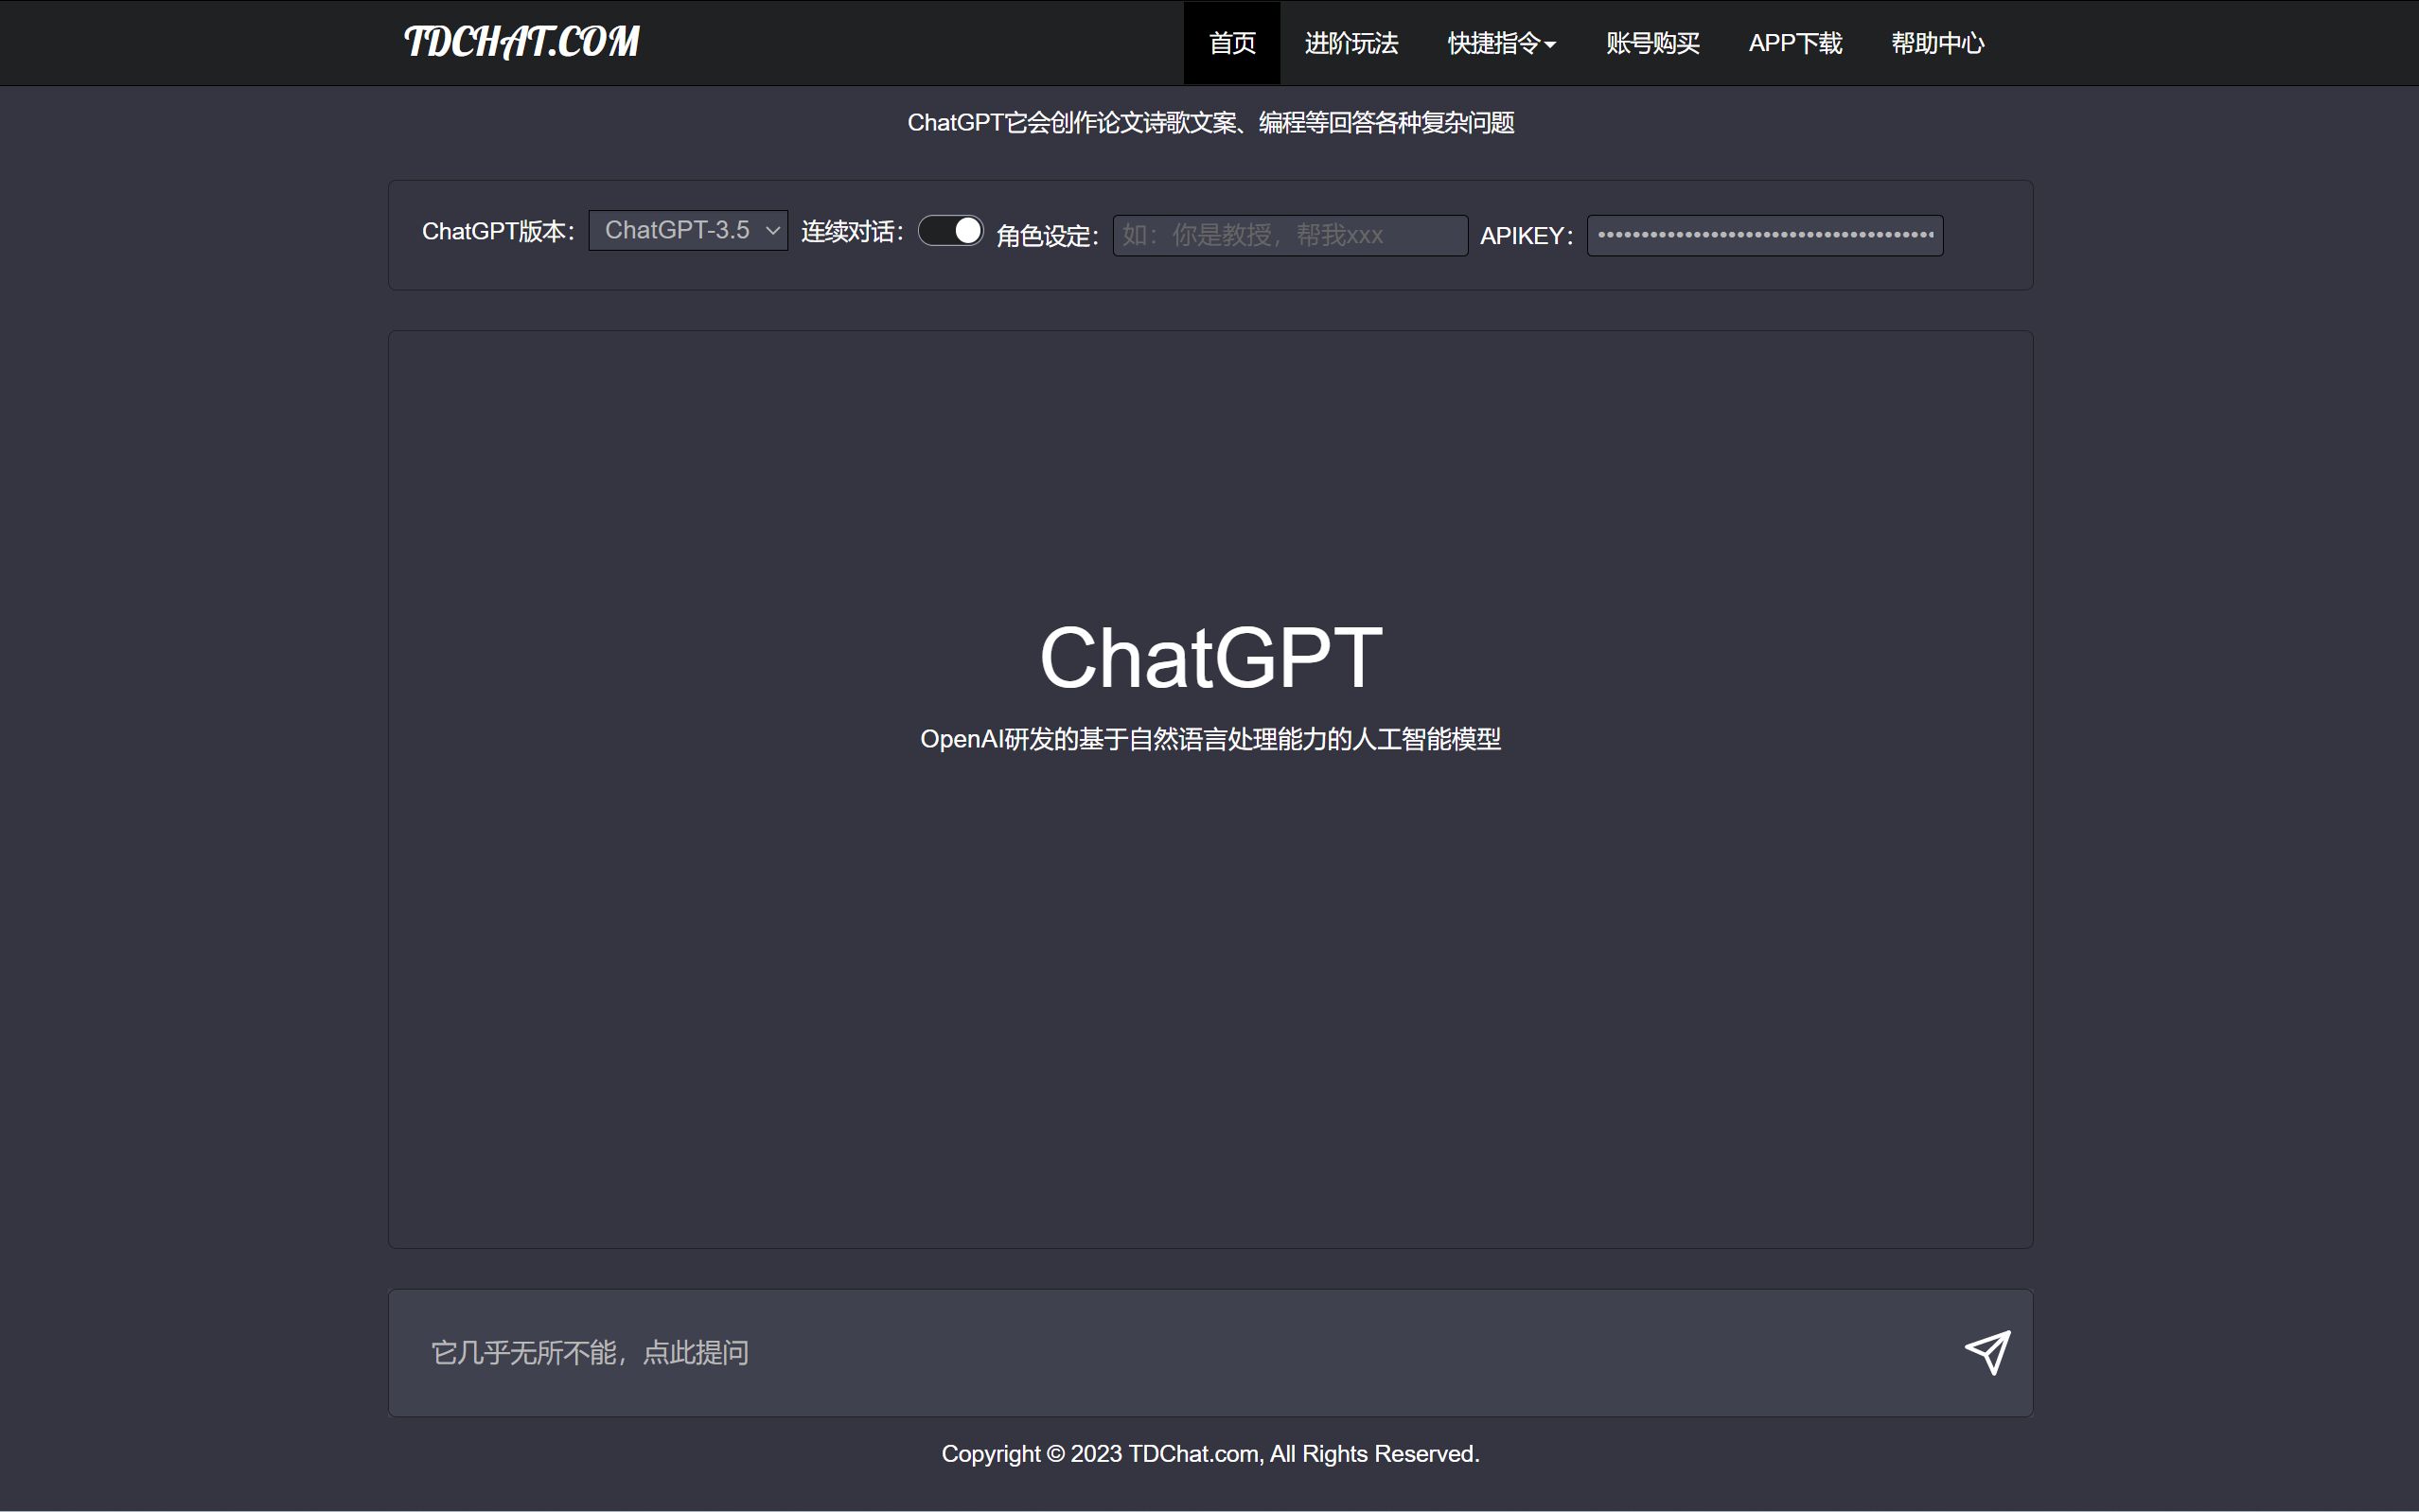Screen dimensions: 2419x1512
Task: Toggle the 连续对话 switch
Action: (x=950, y=231)
